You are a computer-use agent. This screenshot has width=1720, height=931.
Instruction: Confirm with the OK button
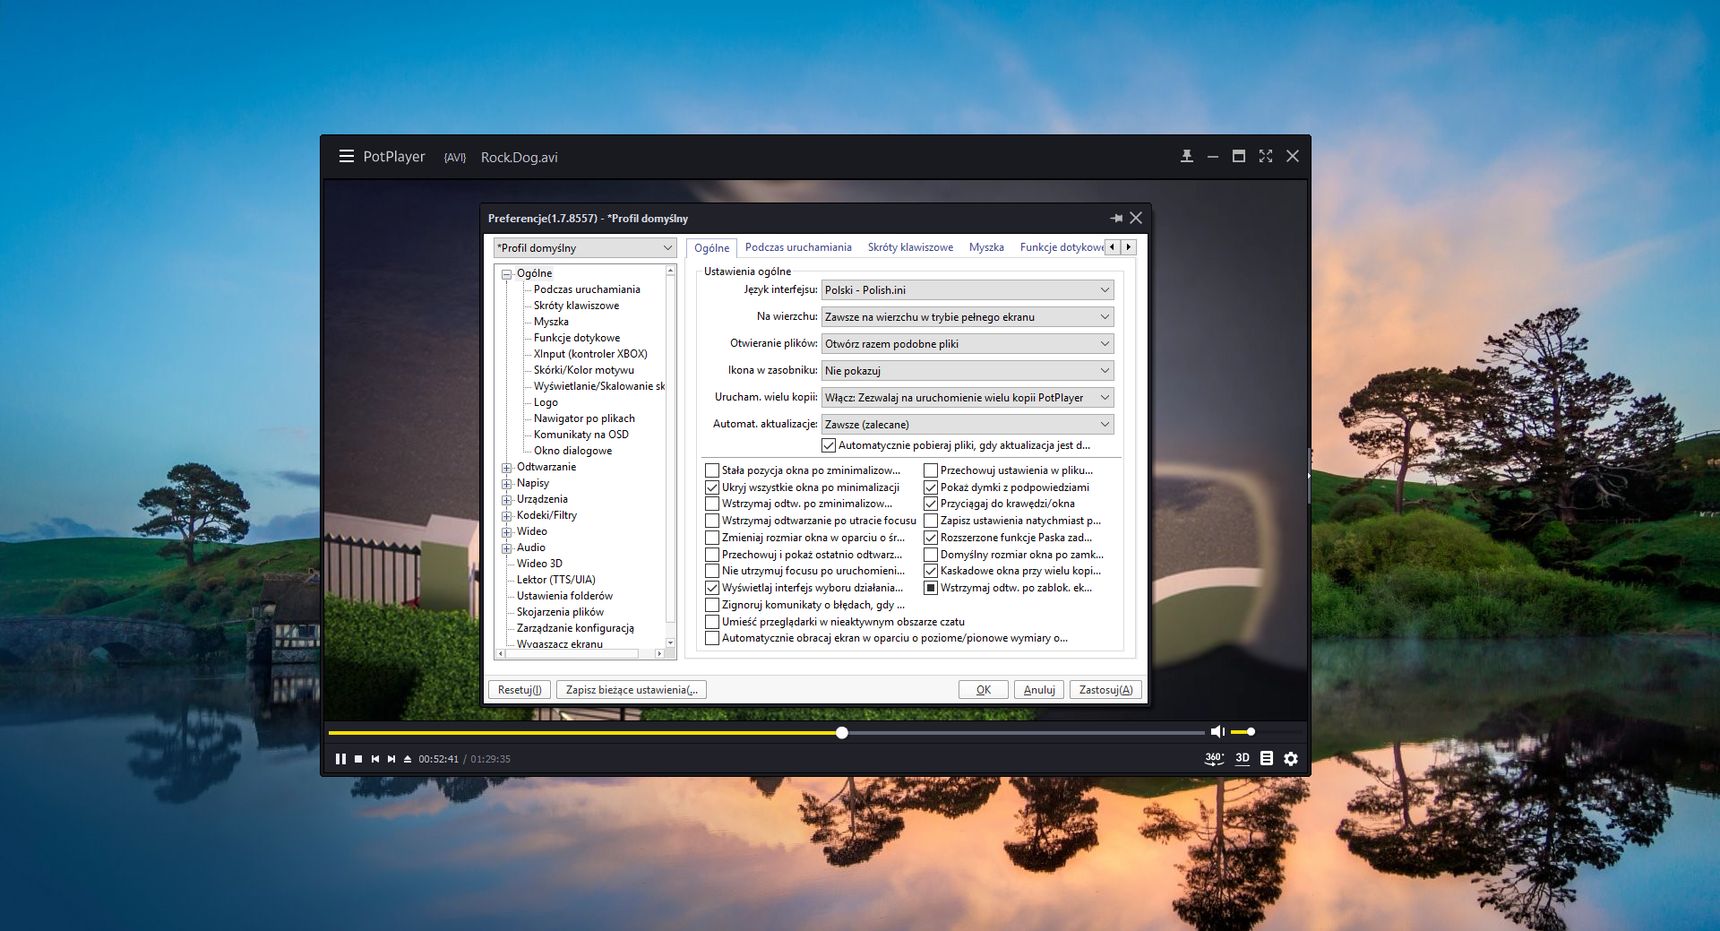point(983,690)
